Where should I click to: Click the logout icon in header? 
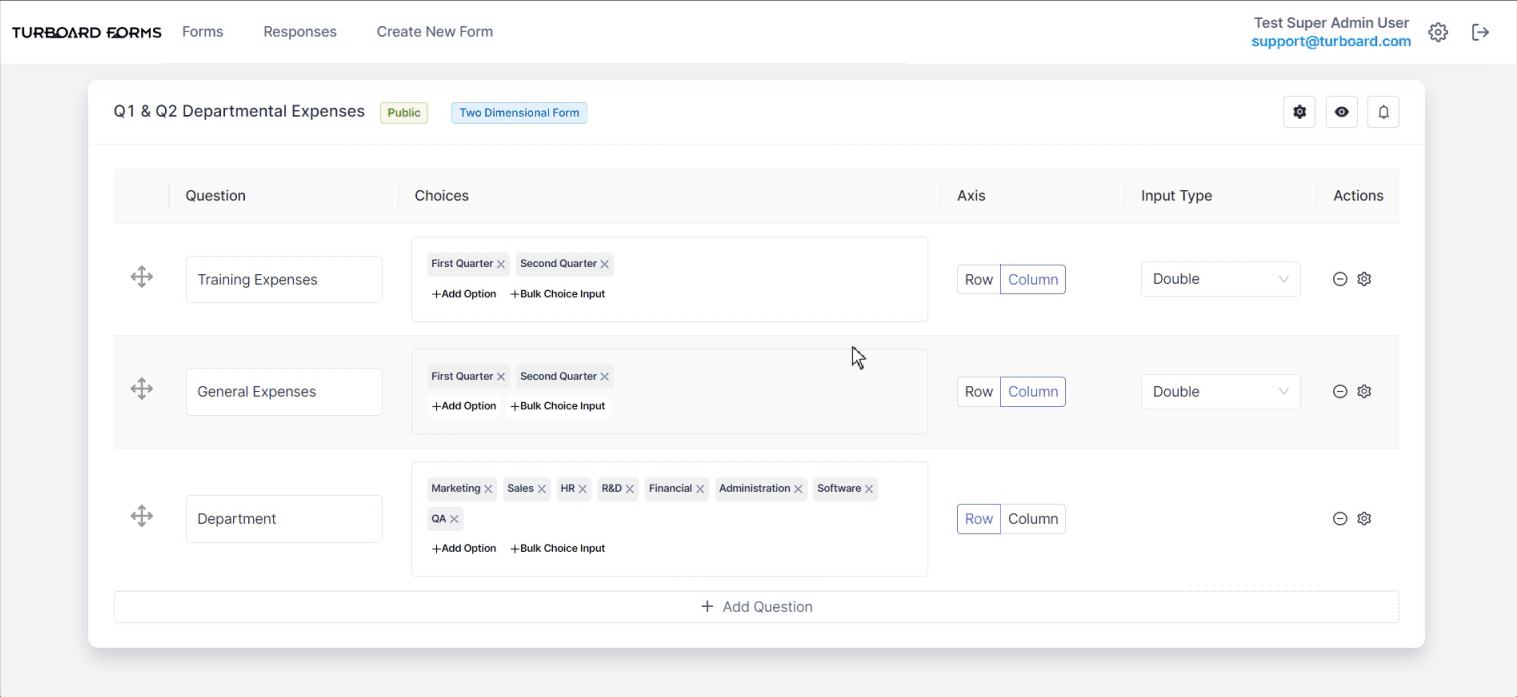click(1481, 32)
